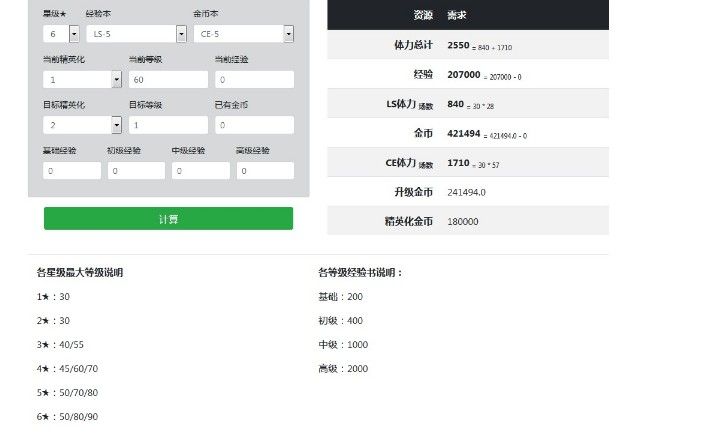This screenshot has width=712, height=439.
Task: Click the 金币 421494 result value
Action: 463,133
